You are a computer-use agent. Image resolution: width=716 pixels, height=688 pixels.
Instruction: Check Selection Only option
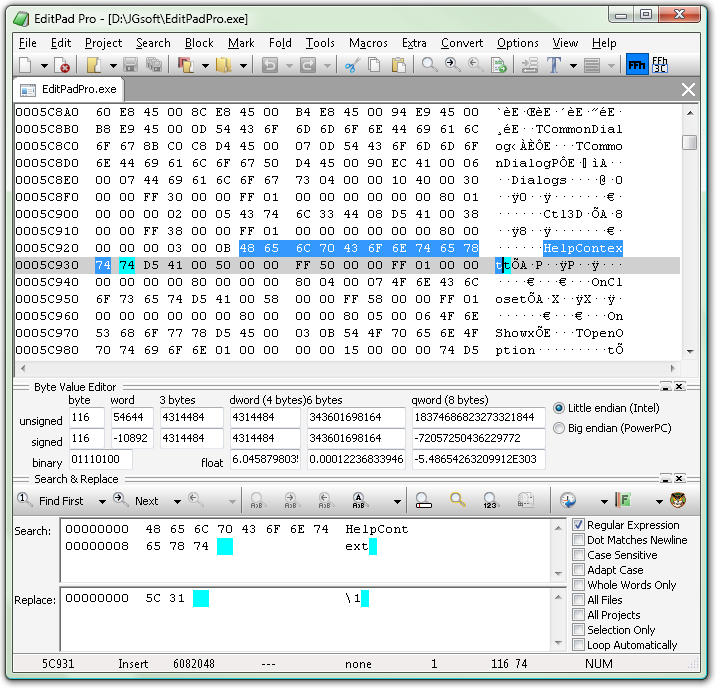578,630
